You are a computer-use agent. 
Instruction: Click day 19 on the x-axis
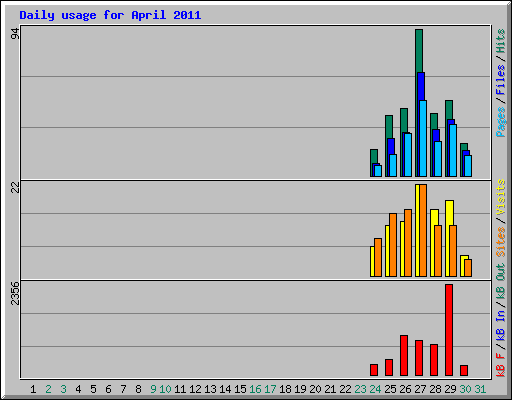tap(300, 389)
